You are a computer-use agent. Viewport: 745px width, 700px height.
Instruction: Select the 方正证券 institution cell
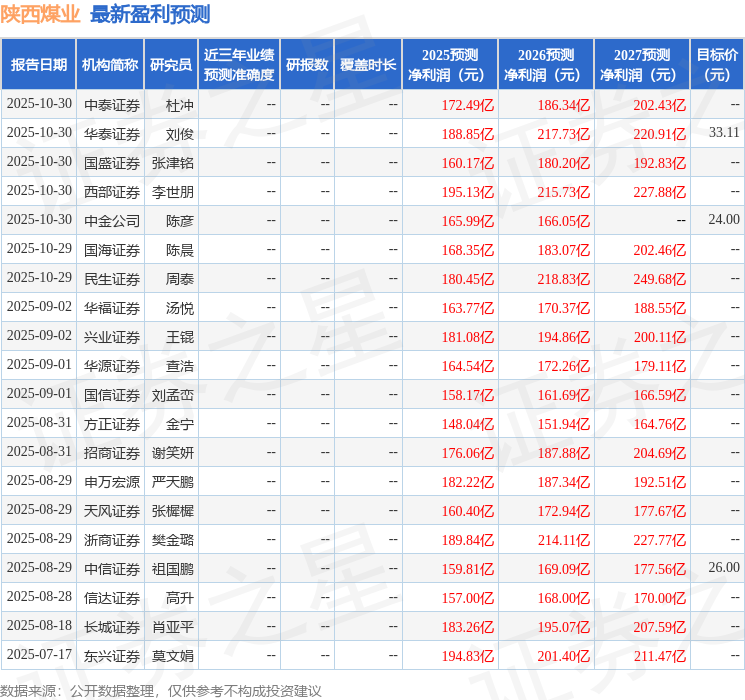point(112,424)
